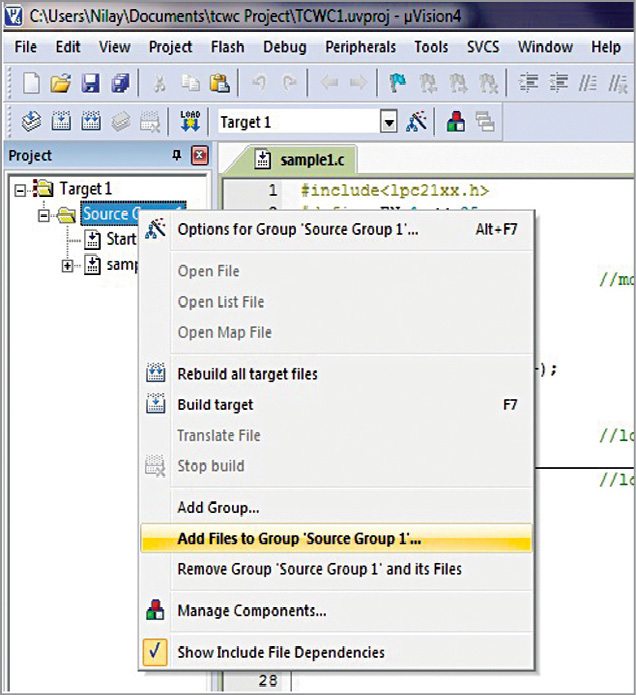Click the New file icon in toolbar
The image size is (636, 695).
(31, 84)
